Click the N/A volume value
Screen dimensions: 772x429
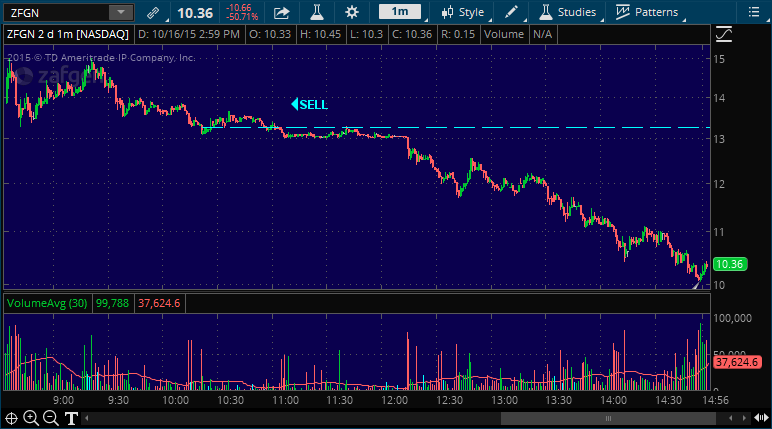pos(543,34)
